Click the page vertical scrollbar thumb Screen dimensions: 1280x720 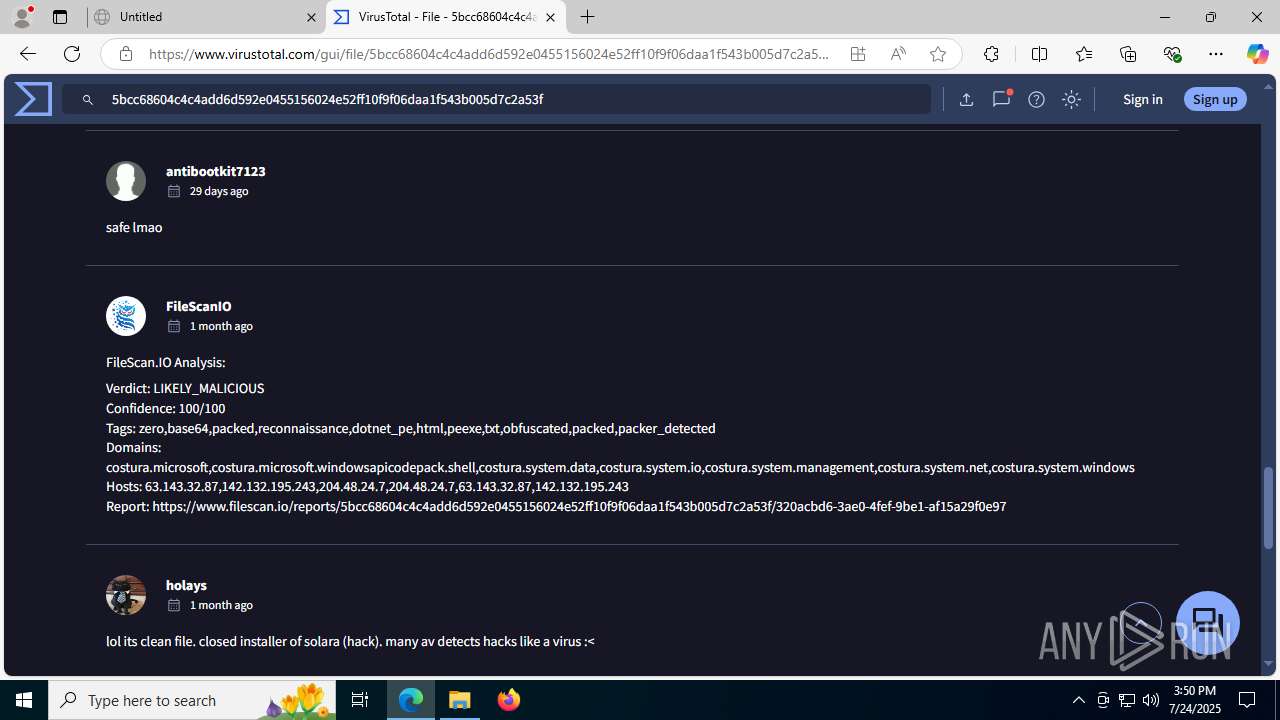1268,508
